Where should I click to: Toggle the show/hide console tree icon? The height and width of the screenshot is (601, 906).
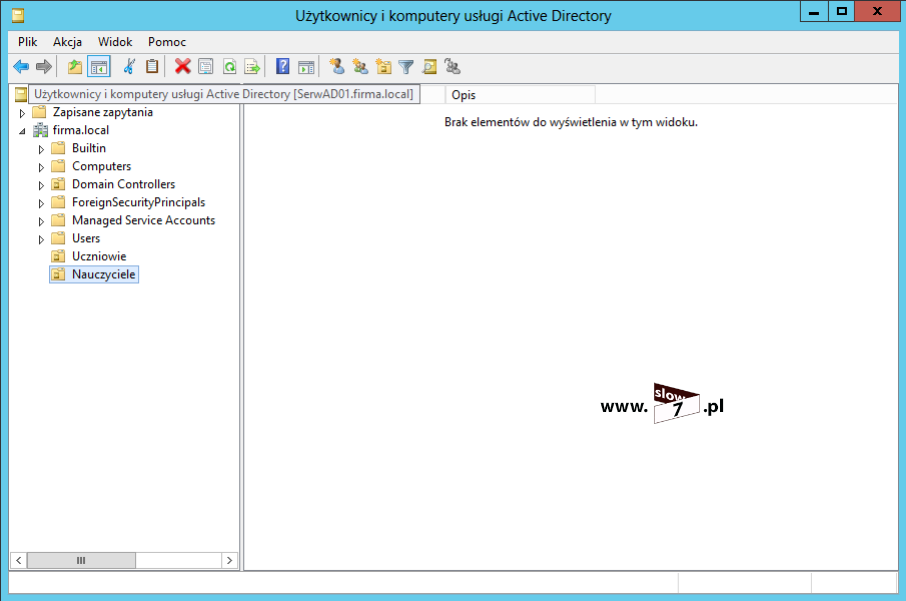pyautogui.click(x=98, y=67)
